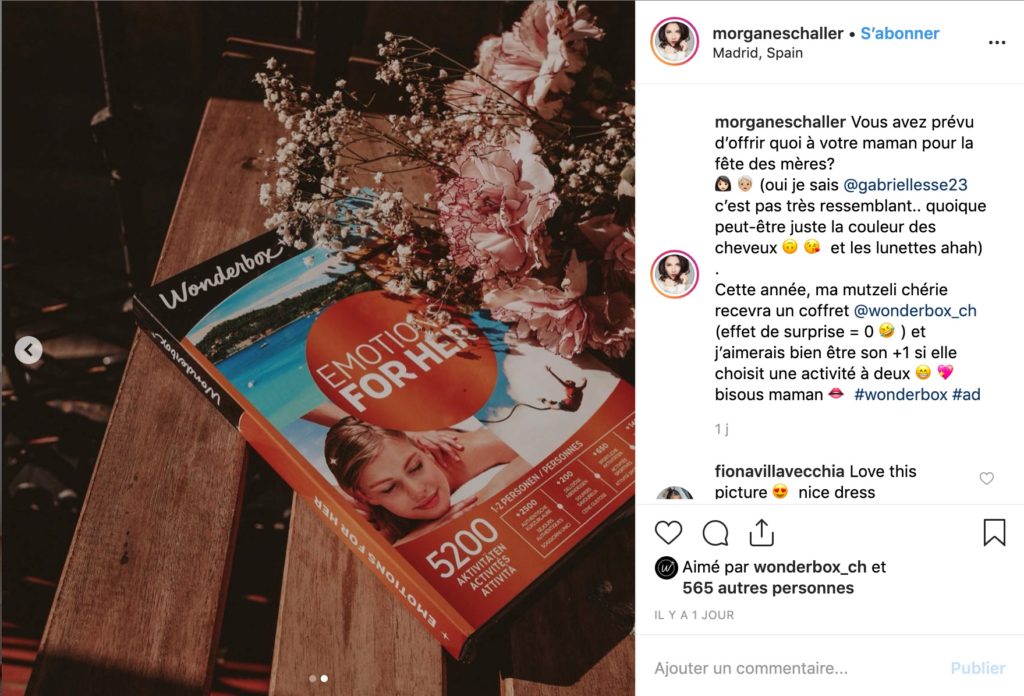Open morganeschaller's profile picture in the header
Screen dimensions: 1024x696
(675, 42)
